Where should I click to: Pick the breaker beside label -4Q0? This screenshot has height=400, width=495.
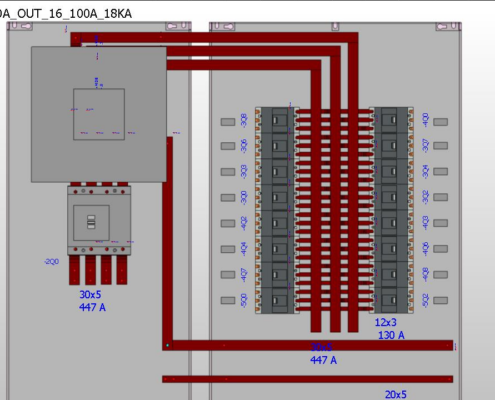[x=391, y=120]
